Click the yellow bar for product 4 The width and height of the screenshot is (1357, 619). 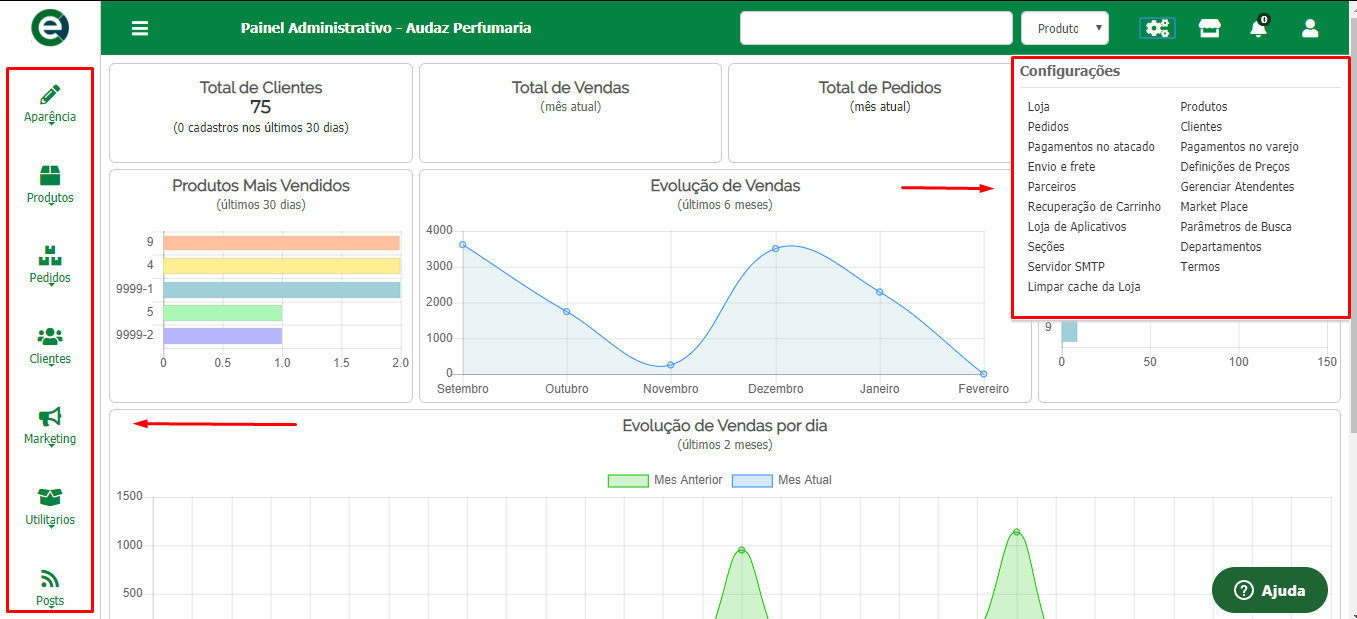pyautogui.click(x=281, y=266)
